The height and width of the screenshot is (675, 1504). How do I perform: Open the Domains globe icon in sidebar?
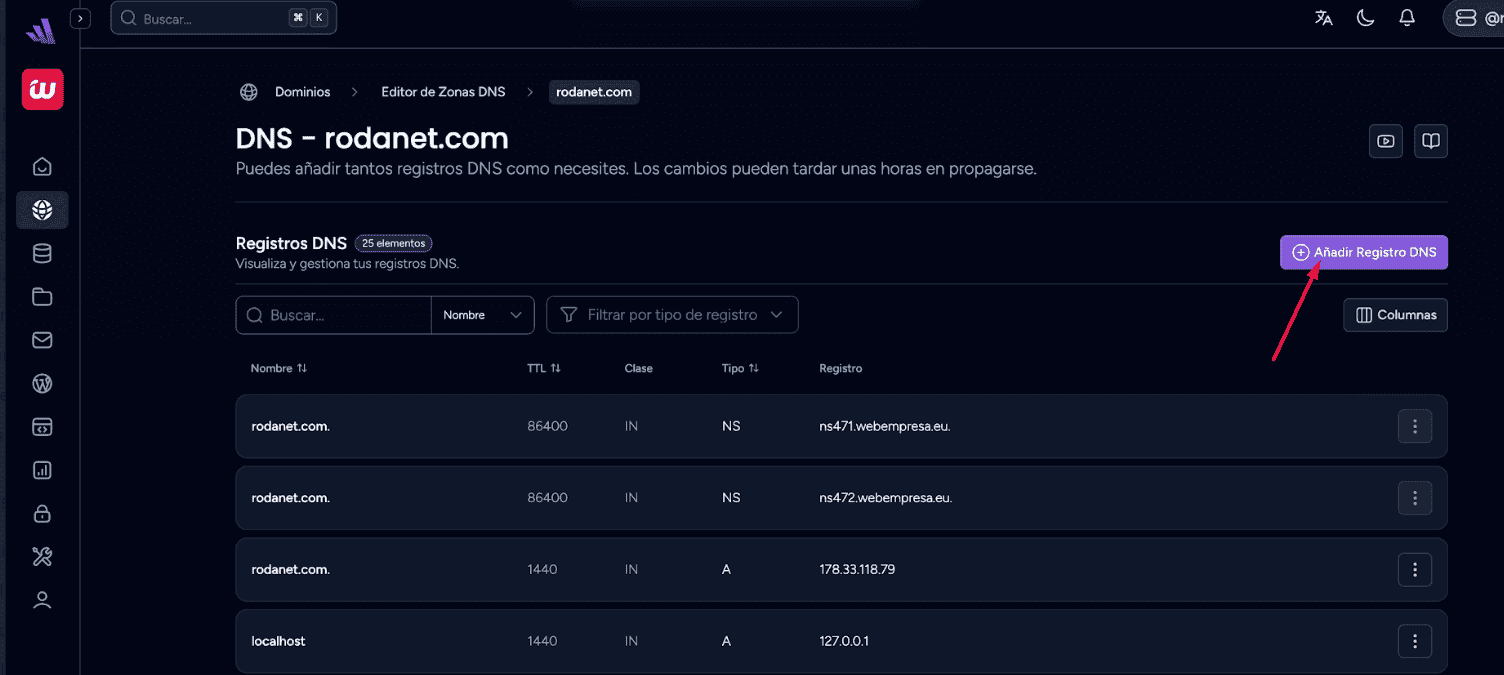pyautogui.click(x=42, y=210)
